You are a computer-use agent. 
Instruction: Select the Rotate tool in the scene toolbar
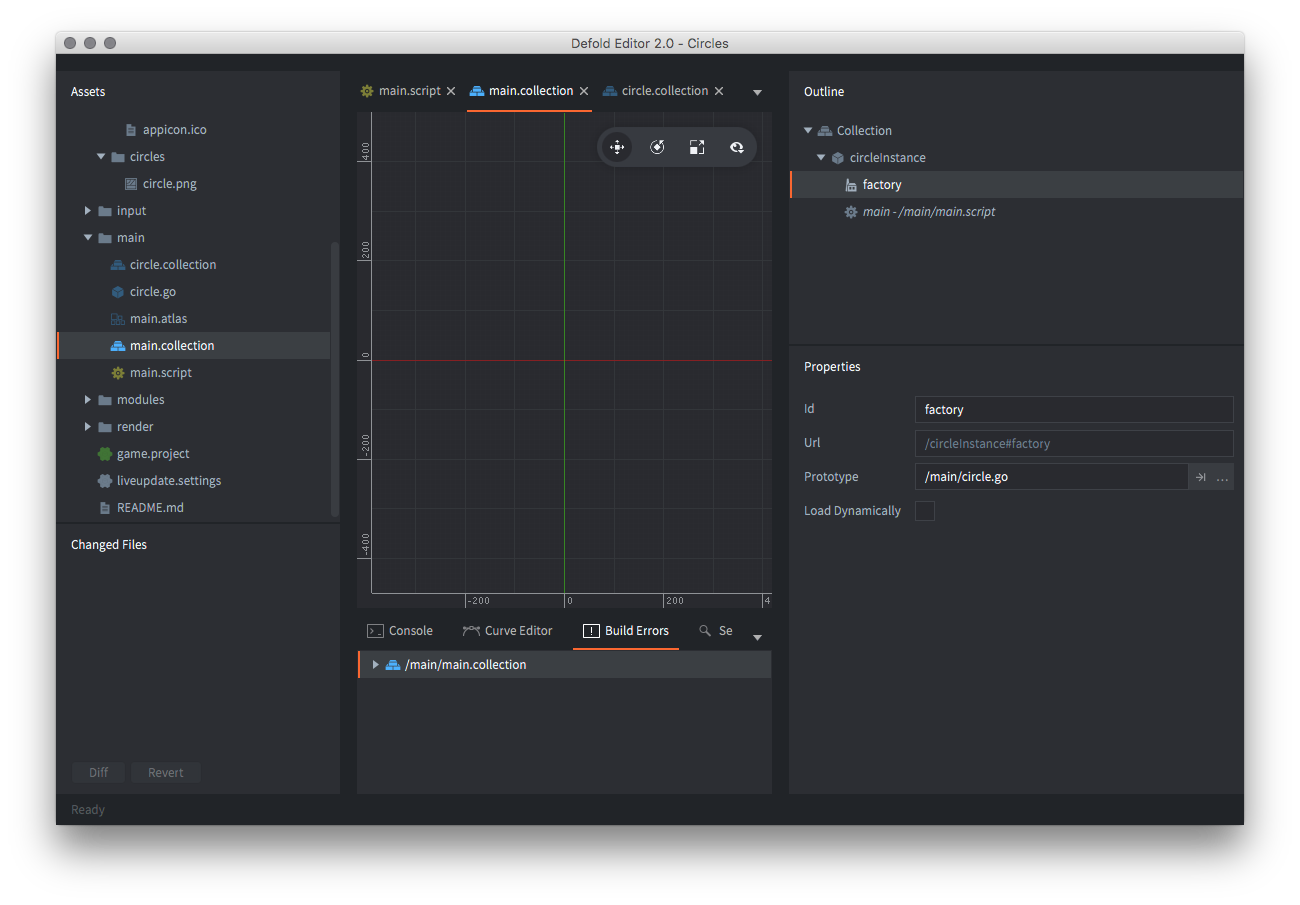pyautogui.click(x=657, y=148)
